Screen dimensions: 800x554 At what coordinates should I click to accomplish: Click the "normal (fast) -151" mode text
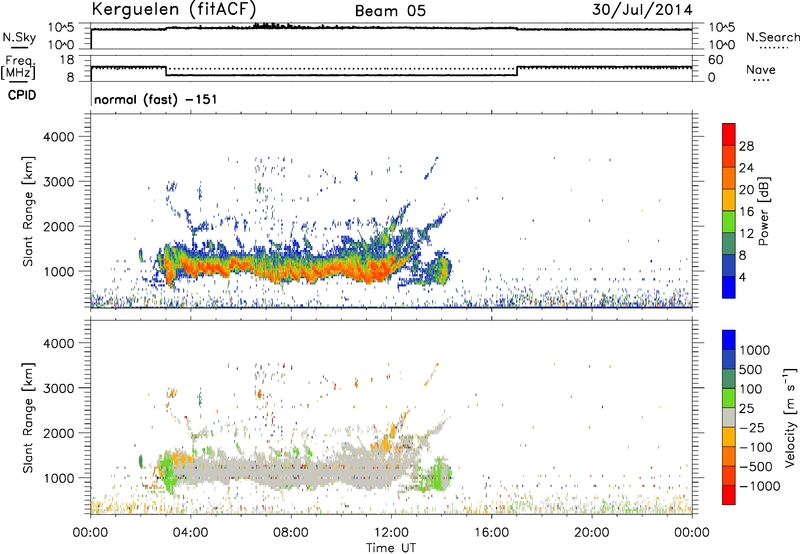pyautogui.click(x=156, y=99)
